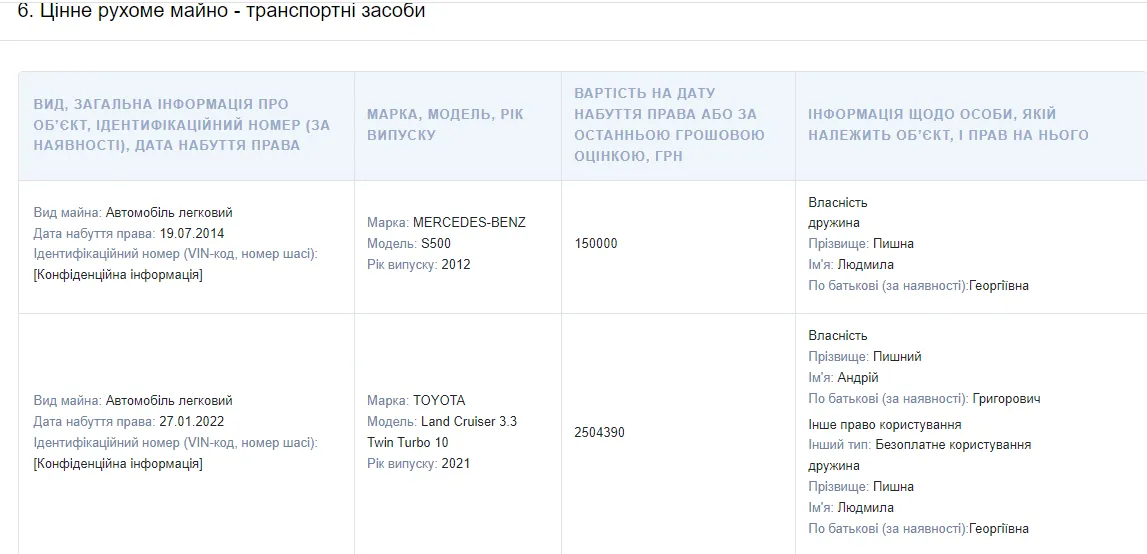
Task: Select the first column header about object type
Action: [x=182, y=124]
